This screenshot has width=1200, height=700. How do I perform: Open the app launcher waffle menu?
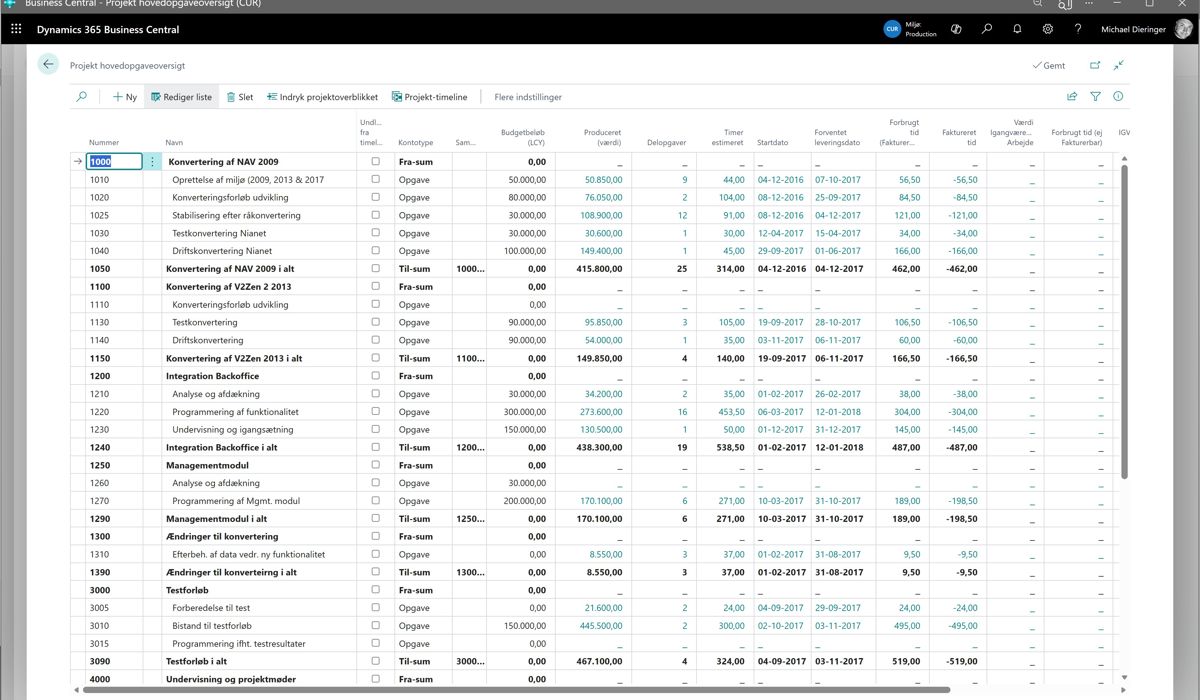pyautogui.click(x=16, y=29)
